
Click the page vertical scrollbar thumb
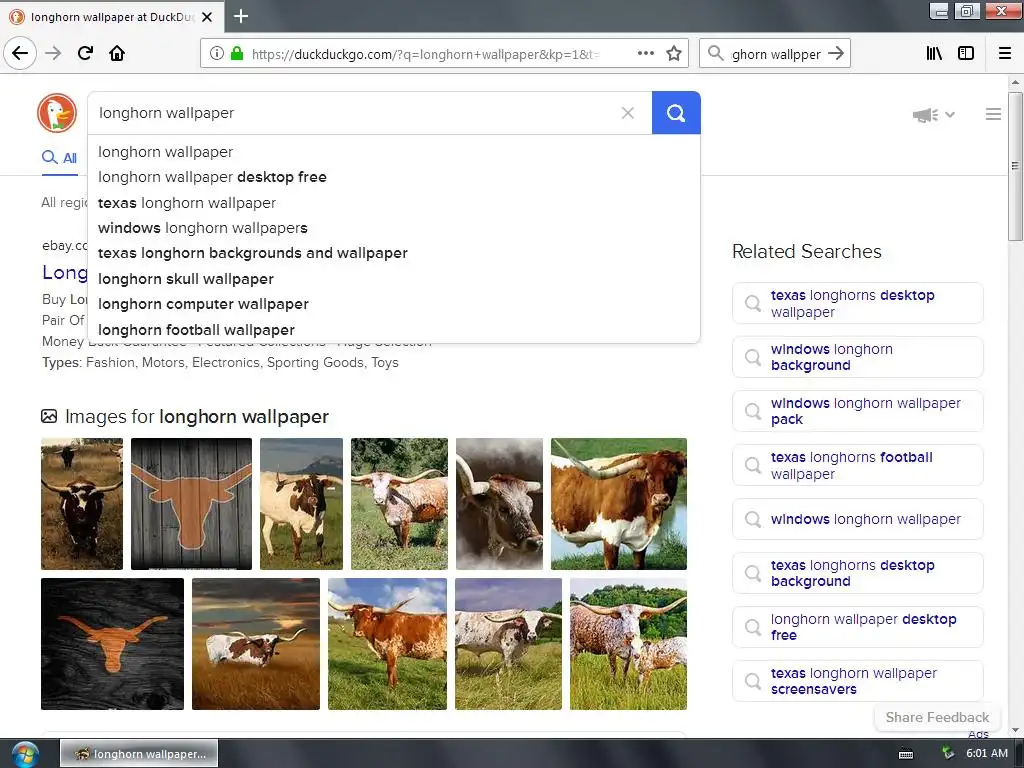click(1015, 167)
